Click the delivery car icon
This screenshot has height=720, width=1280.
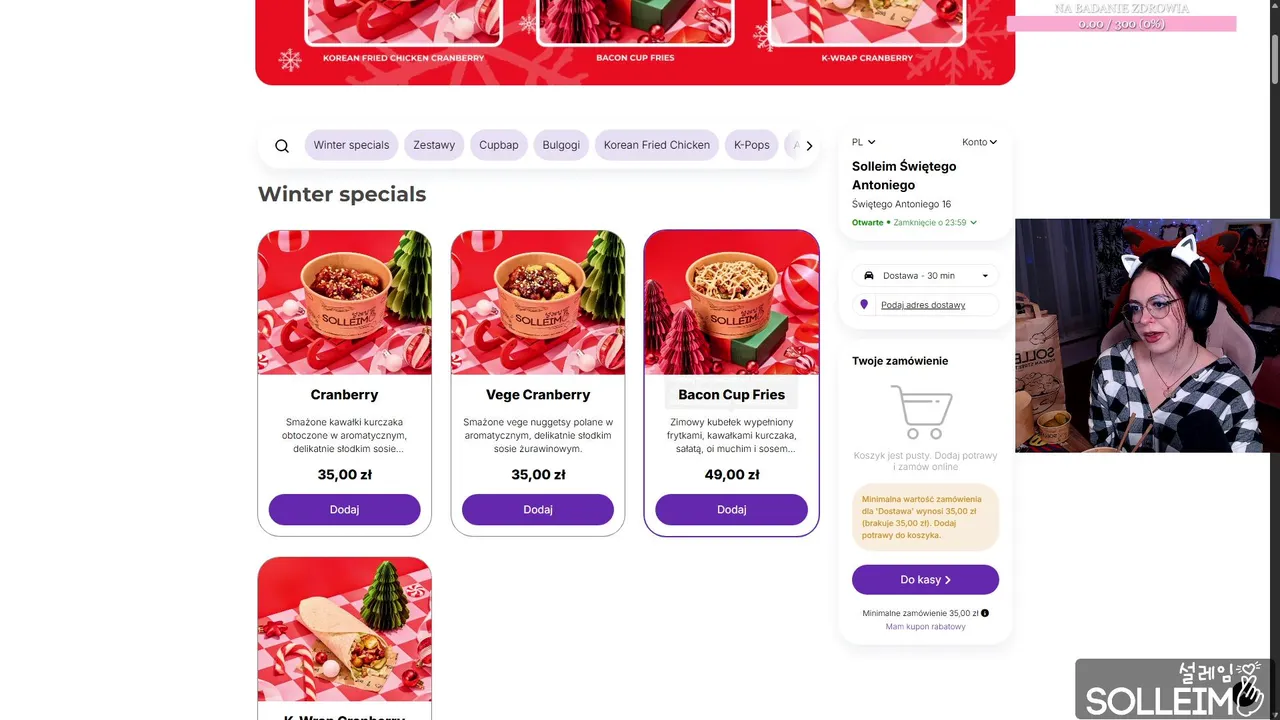tap(868, 275)
